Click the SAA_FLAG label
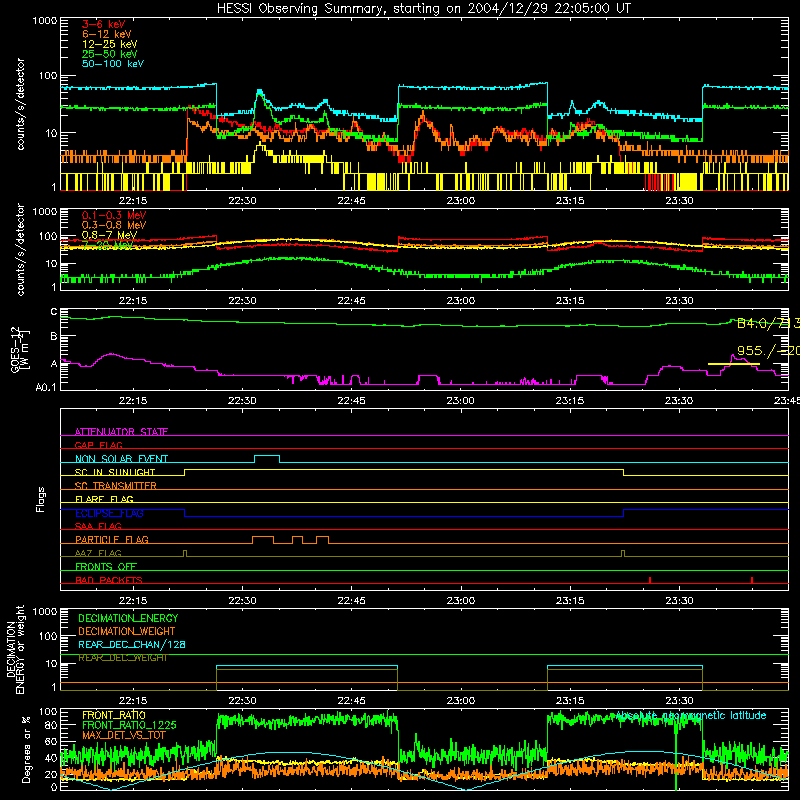The image size is (800, 800). pyautogui.click(x=98, y=526)
